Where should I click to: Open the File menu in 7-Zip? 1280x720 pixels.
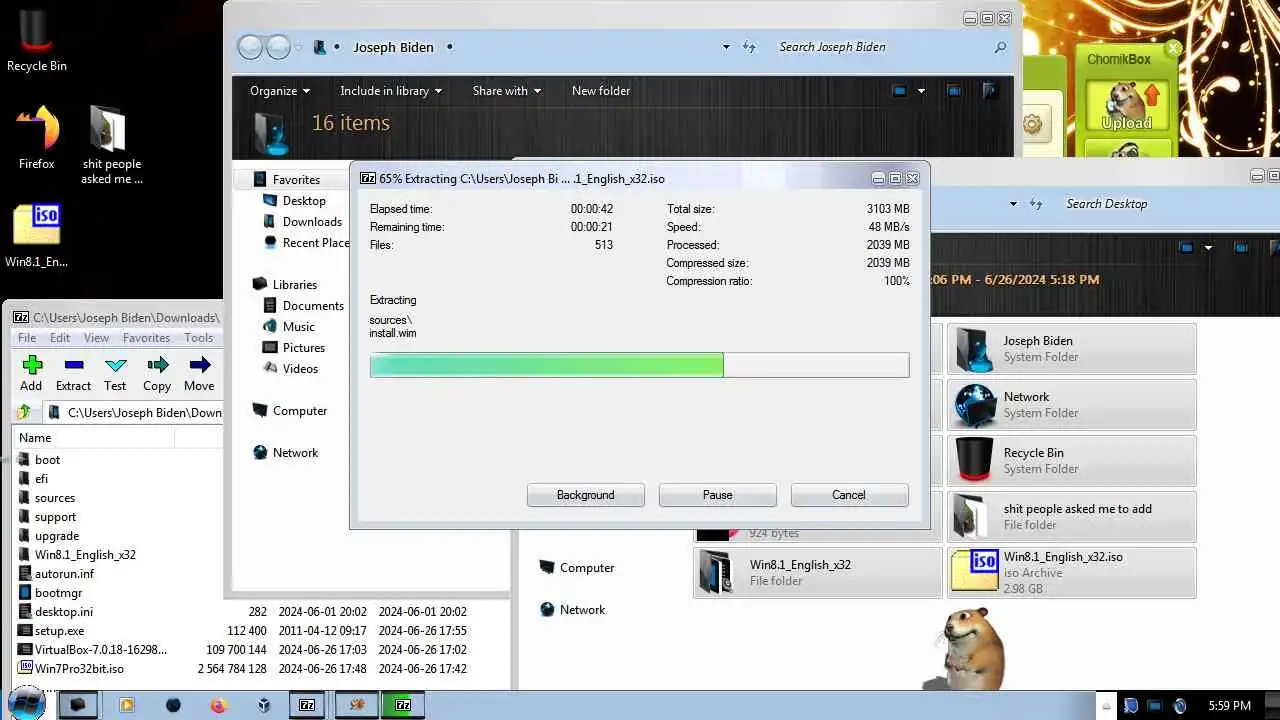27,338
